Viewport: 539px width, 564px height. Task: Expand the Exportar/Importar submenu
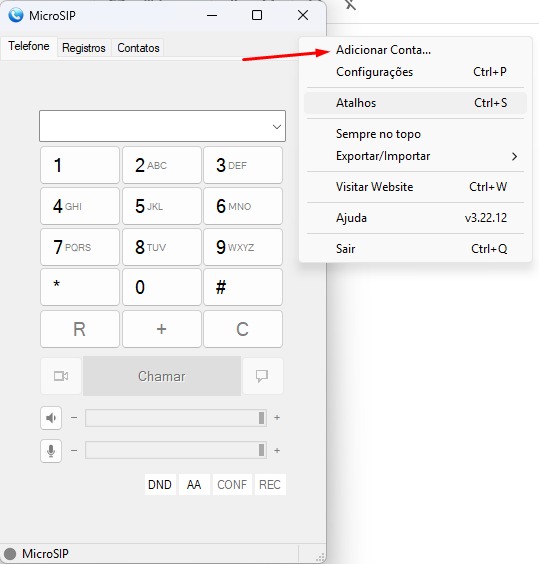pos(415,156)
